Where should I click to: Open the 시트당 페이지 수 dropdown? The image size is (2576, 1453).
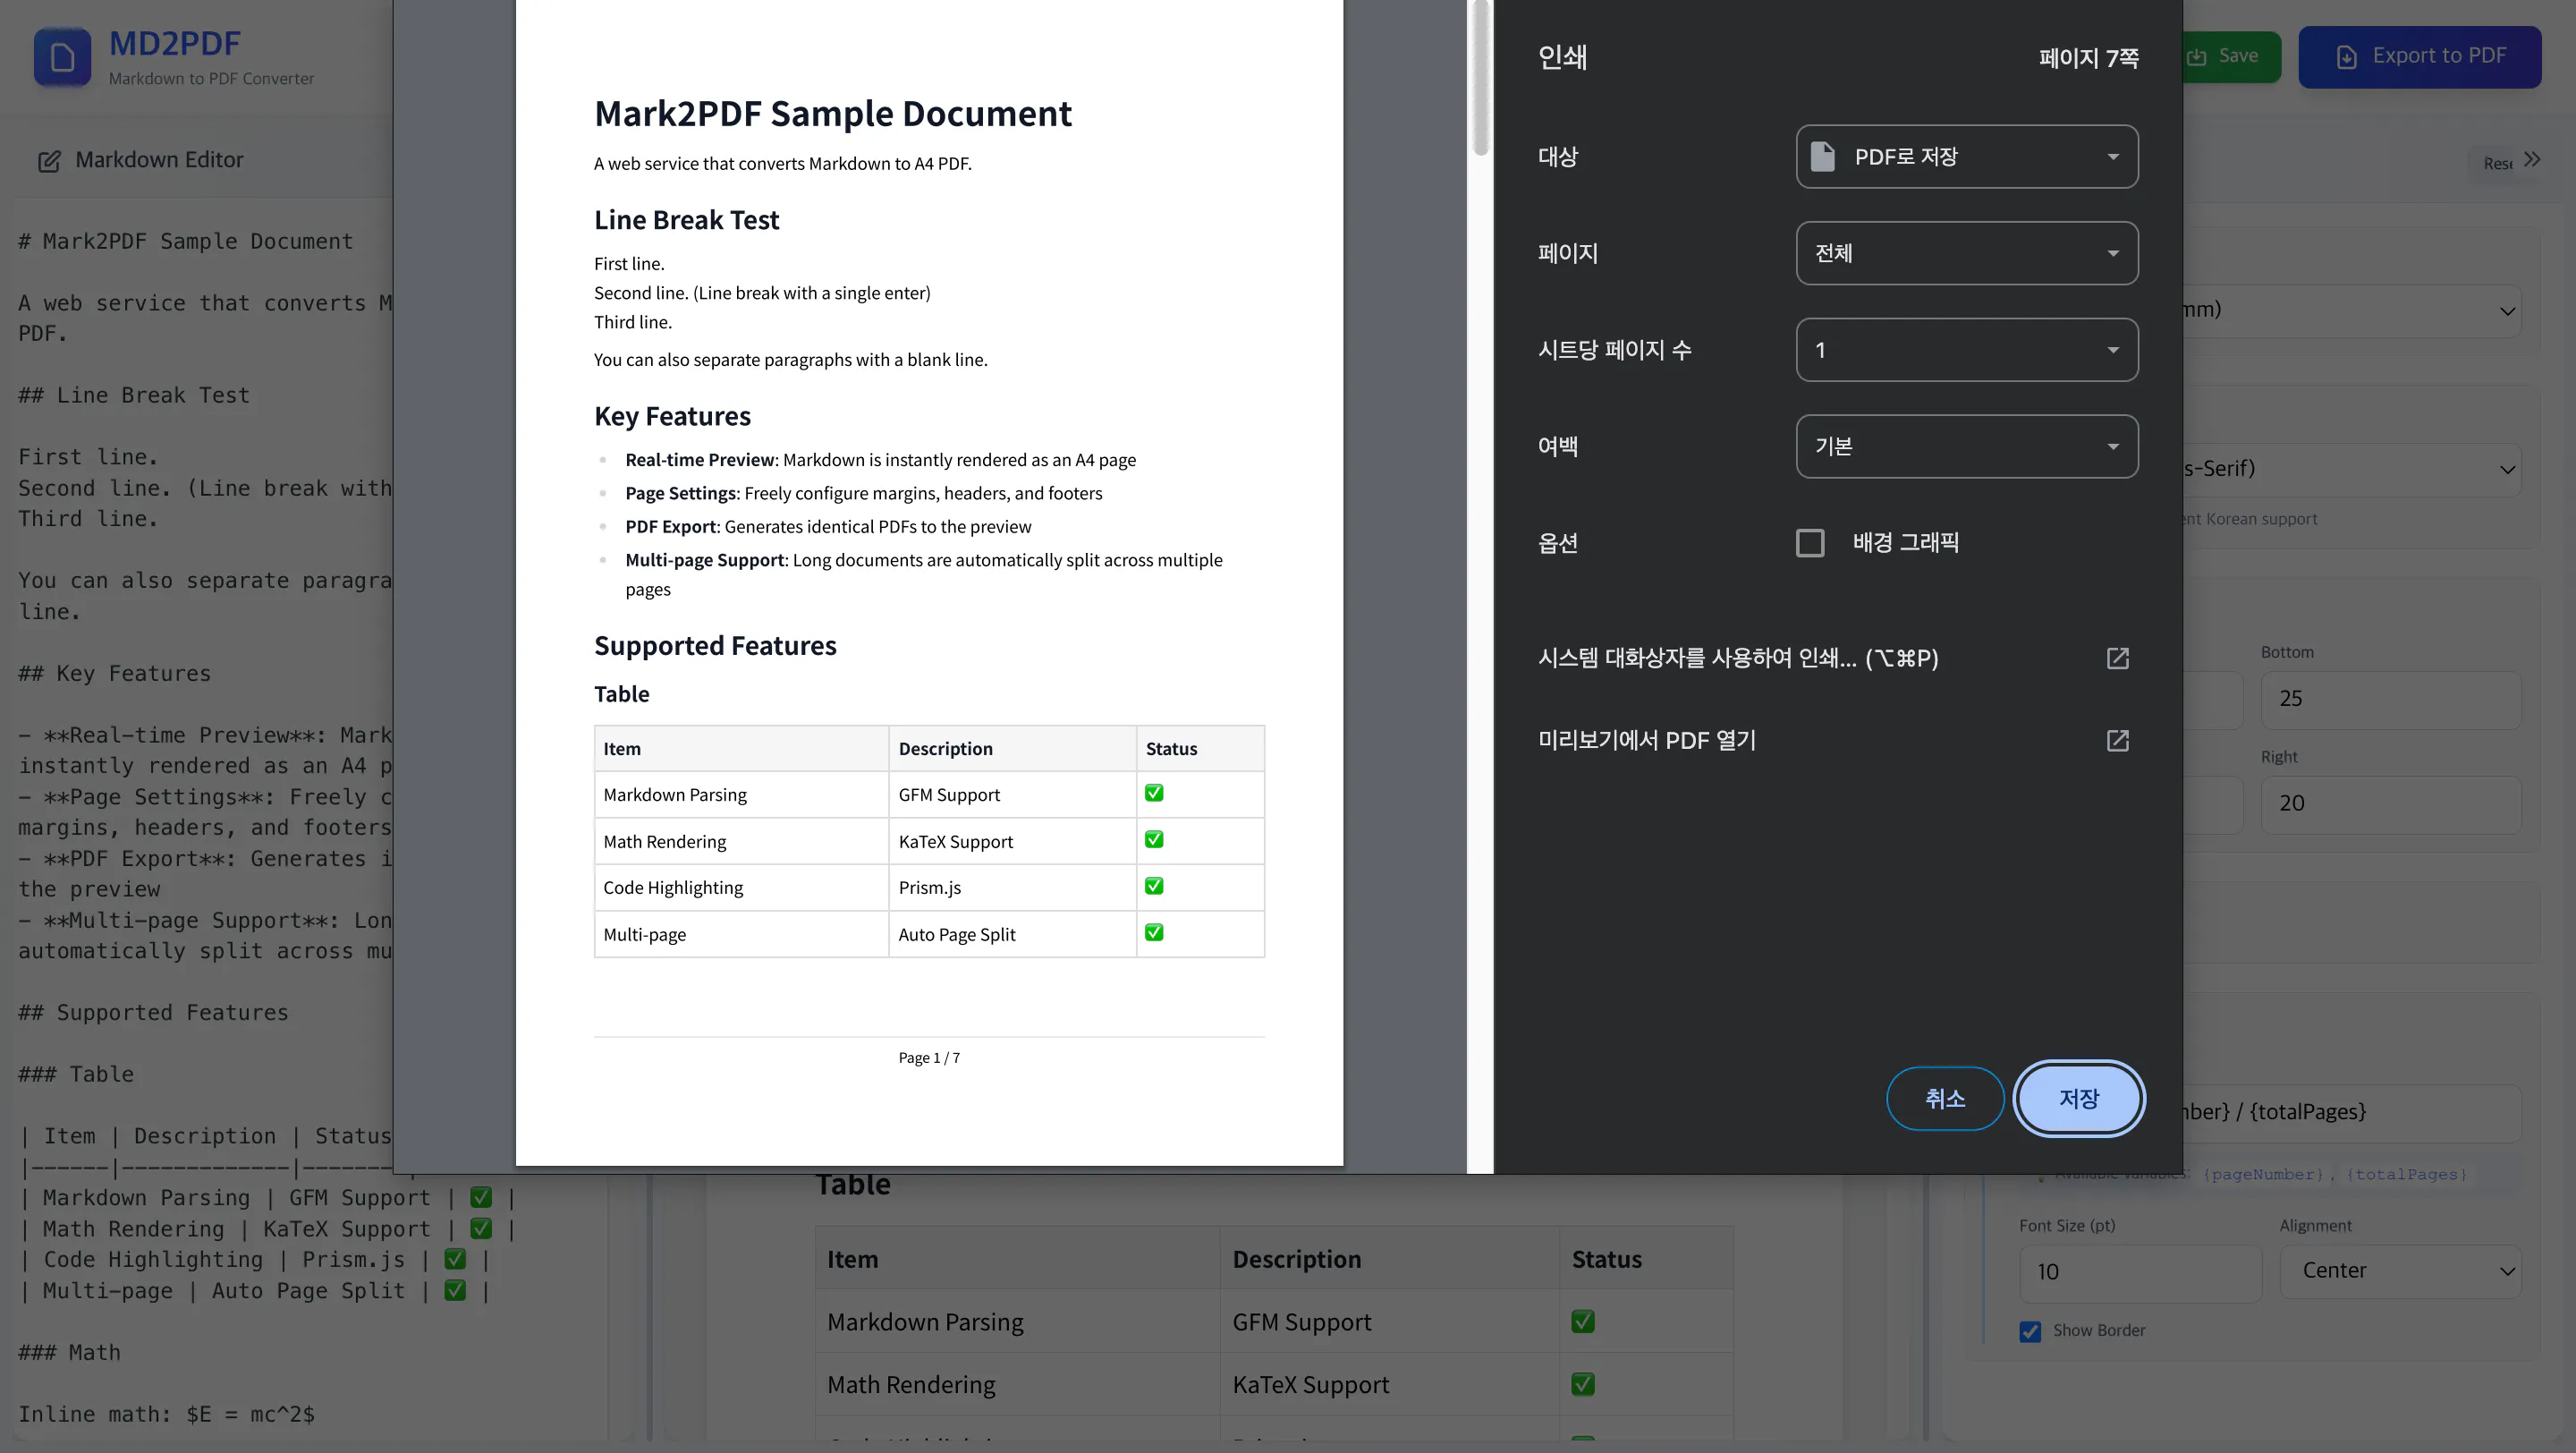coord(1967,350)
